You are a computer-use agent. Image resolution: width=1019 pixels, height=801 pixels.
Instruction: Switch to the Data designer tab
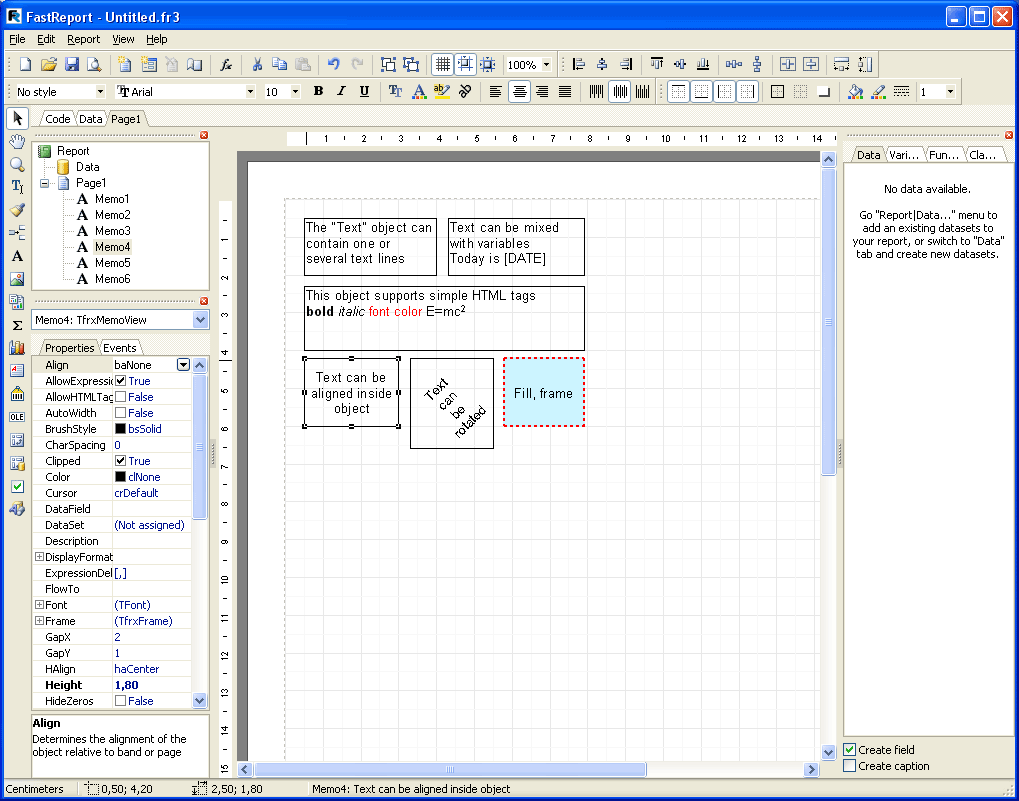click(90, 119)
